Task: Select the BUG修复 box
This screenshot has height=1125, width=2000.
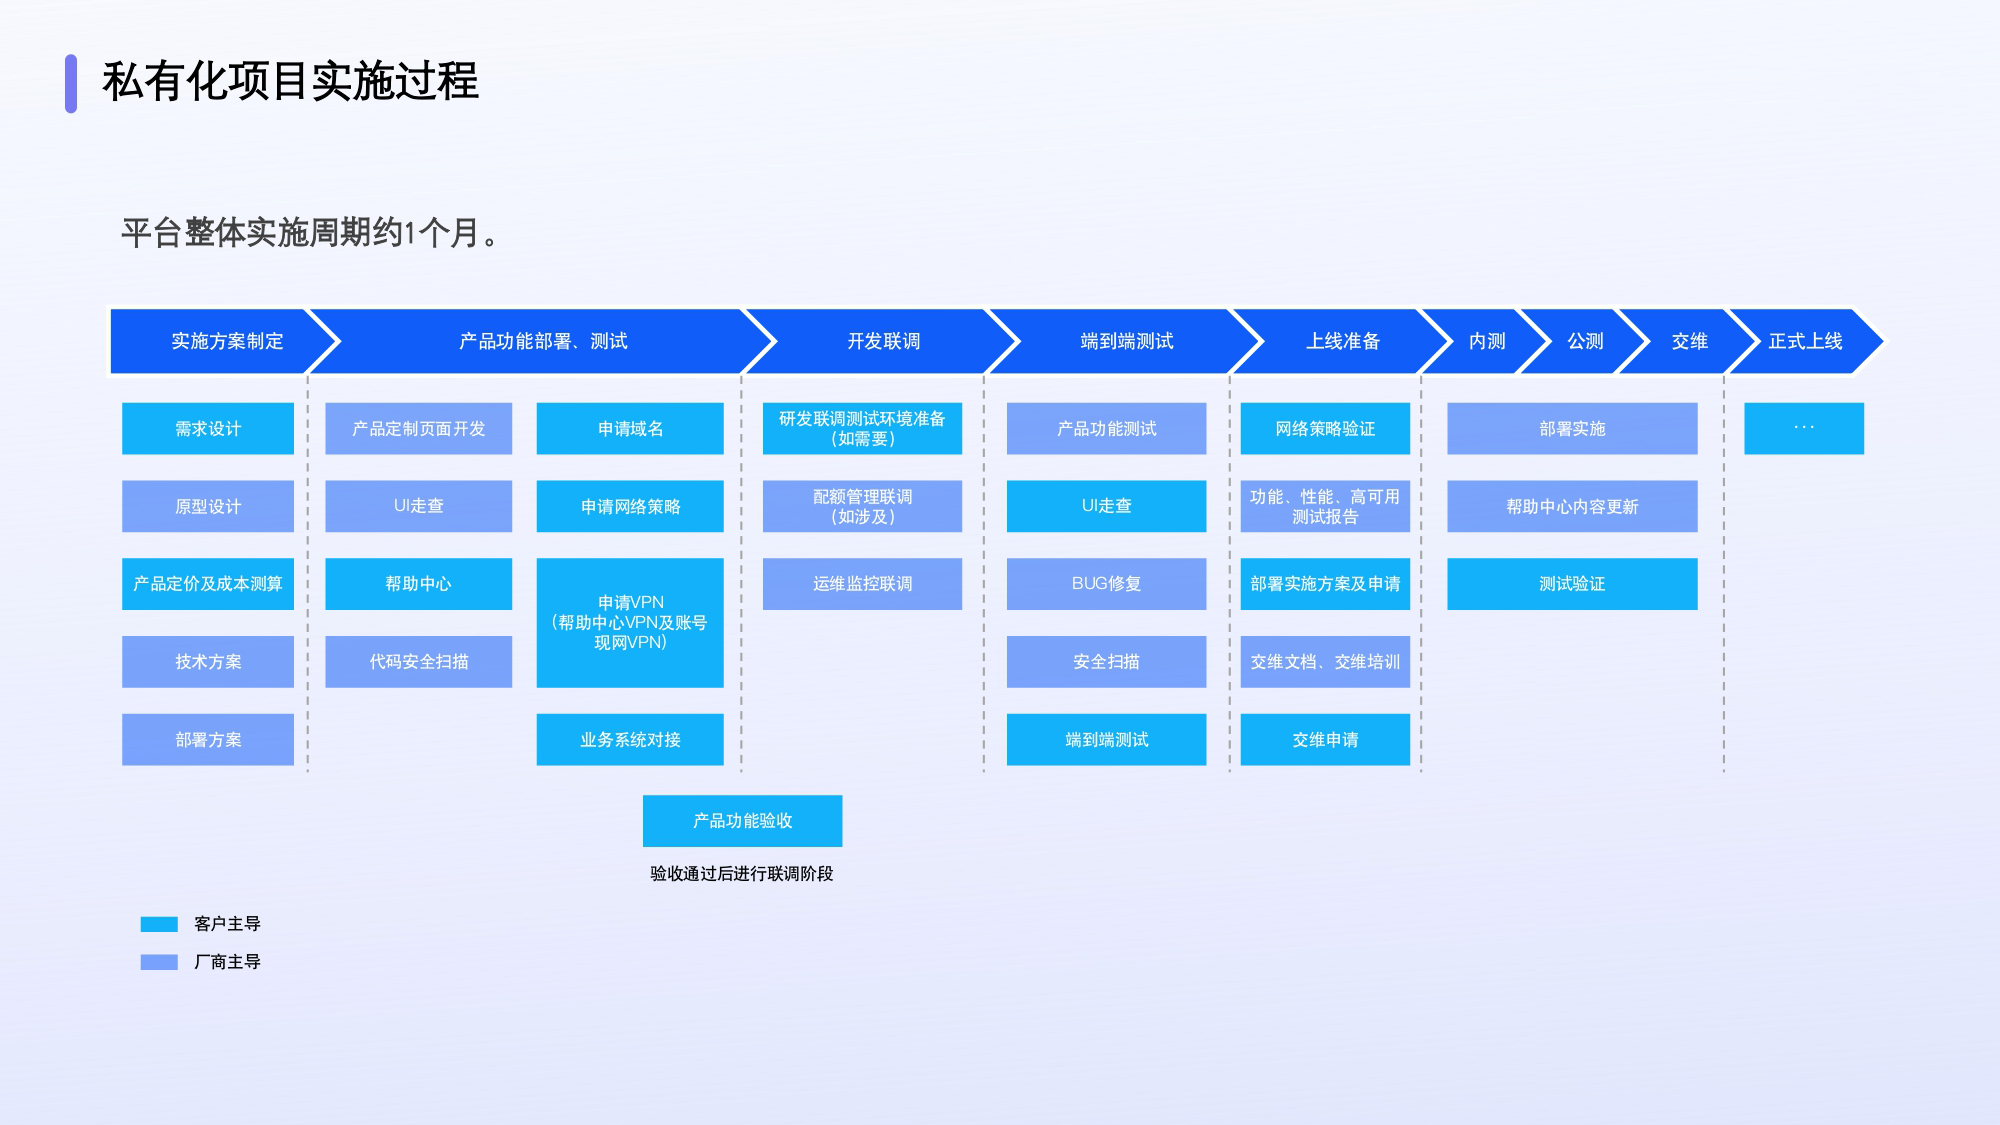Action: pyautogui.click(x=1106, y=584)
